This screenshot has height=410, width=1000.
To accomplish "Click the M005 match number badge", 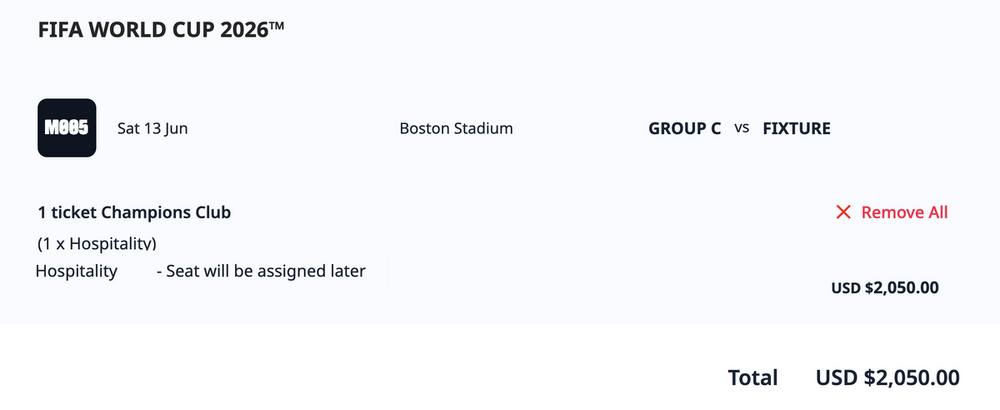I will 67,128.
